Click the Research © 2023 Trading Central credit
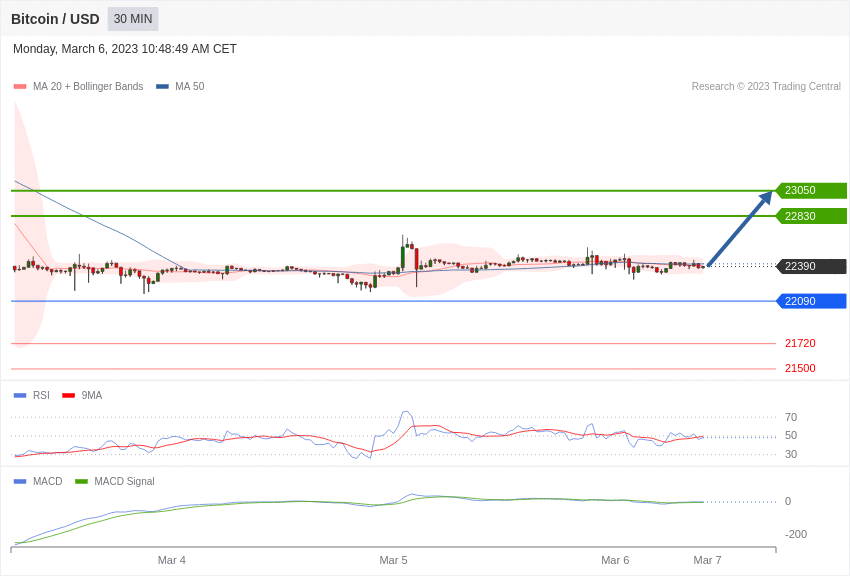850x576 pixels. (x=766, y=87)
